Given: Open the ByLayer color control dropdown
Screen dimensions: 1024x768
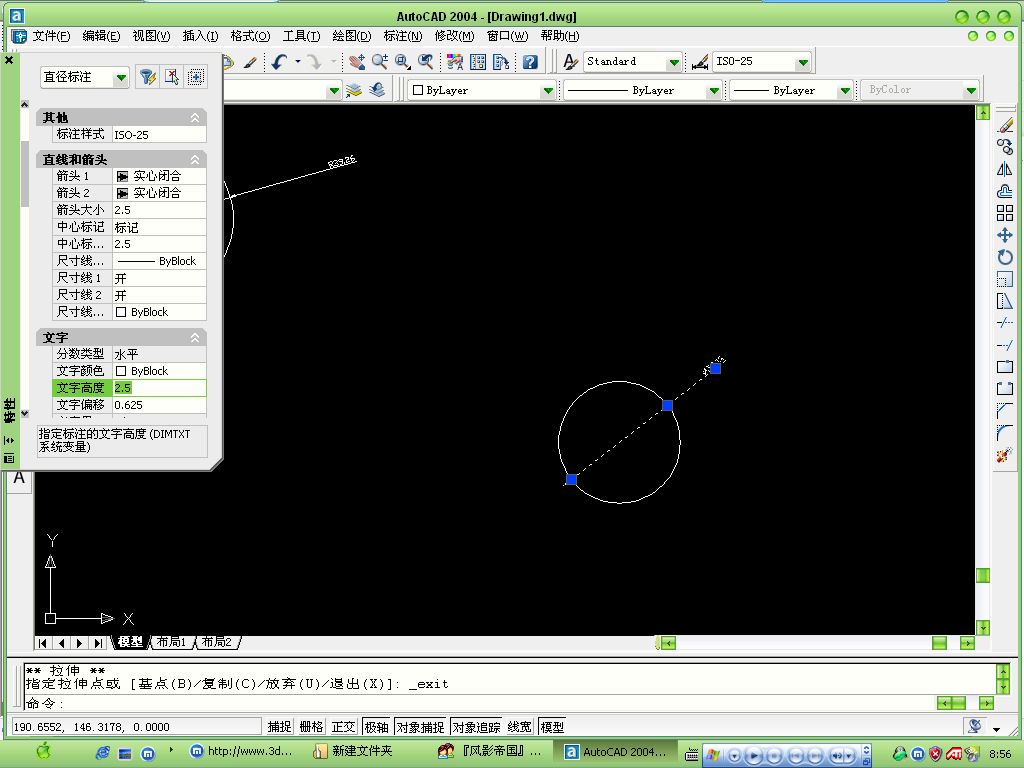Looking at the screenshot, I should tap(481, 90).
